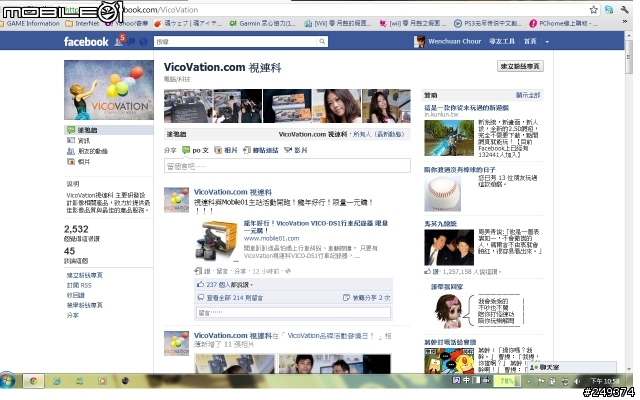Open first photo in the page photo strip

[188, 106]
